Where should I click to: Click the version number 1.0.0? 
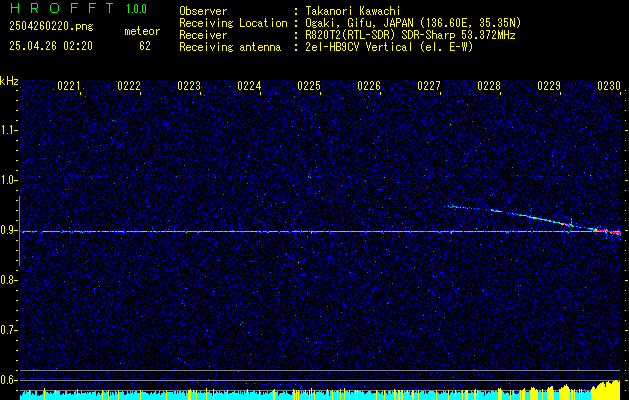pyautogui.click(x=136, y=8)
